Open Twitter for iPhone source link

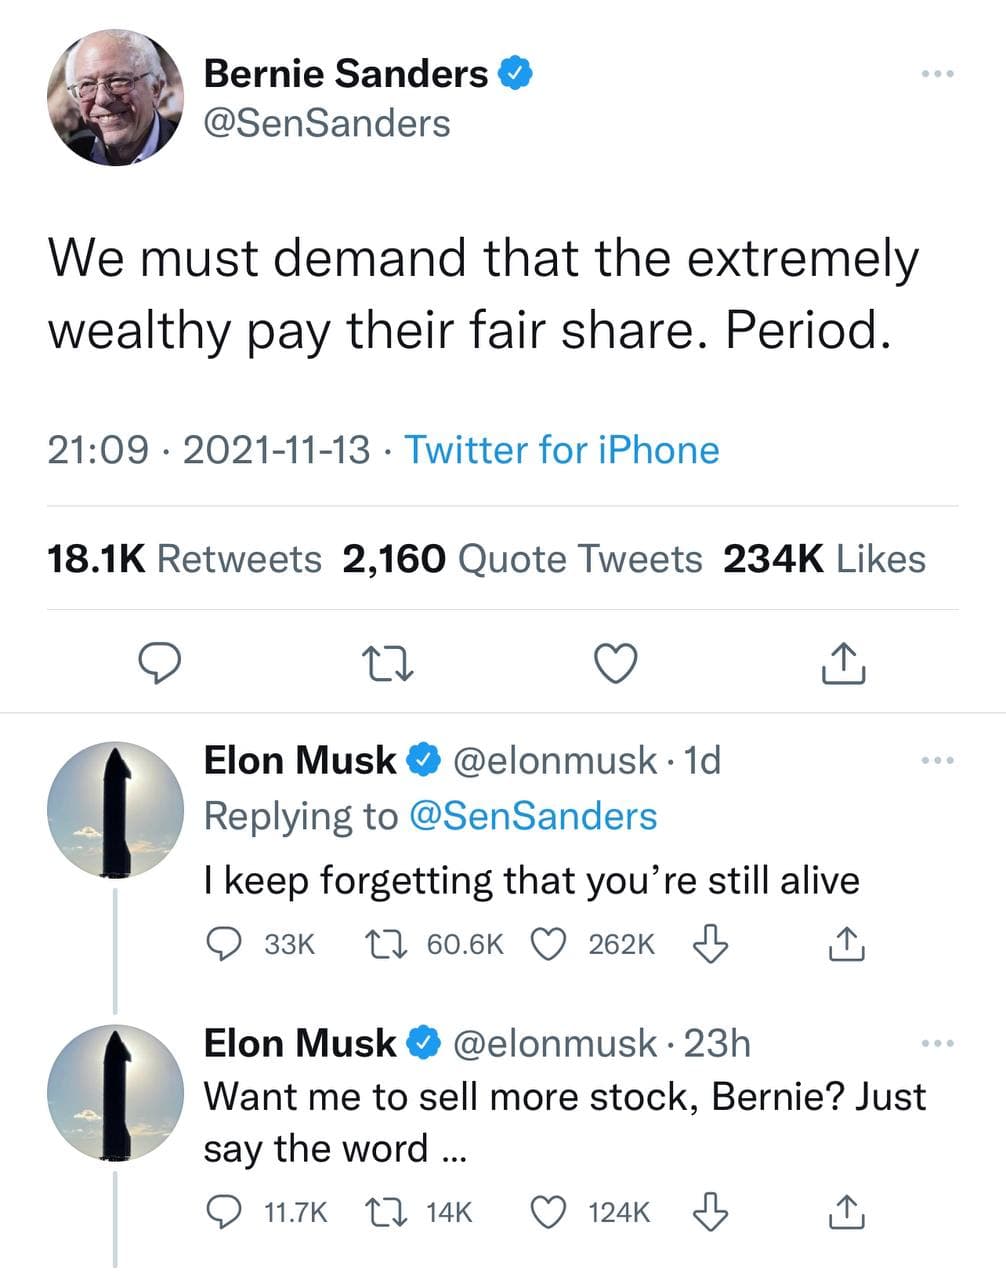pos(561,450)
